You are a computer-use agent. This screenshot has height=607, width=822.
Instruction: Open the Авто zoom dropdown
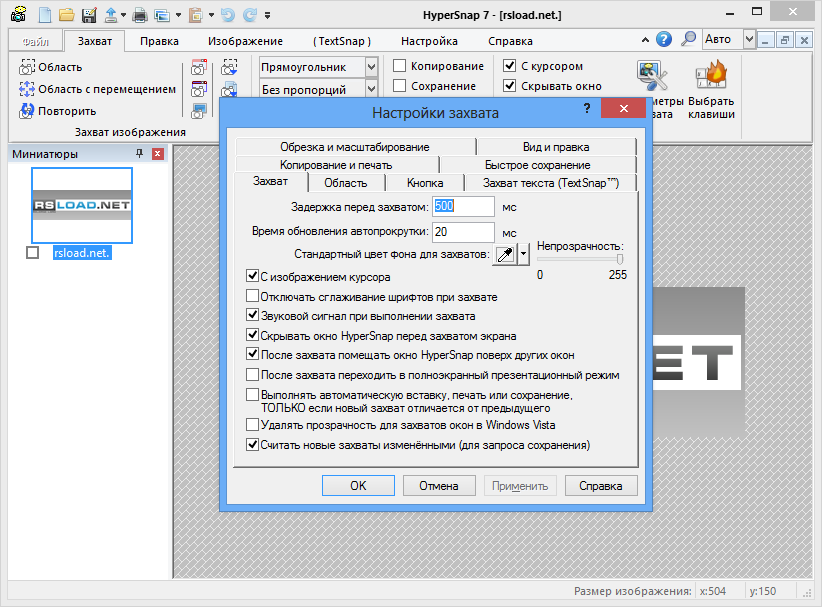tap(749, 39)
